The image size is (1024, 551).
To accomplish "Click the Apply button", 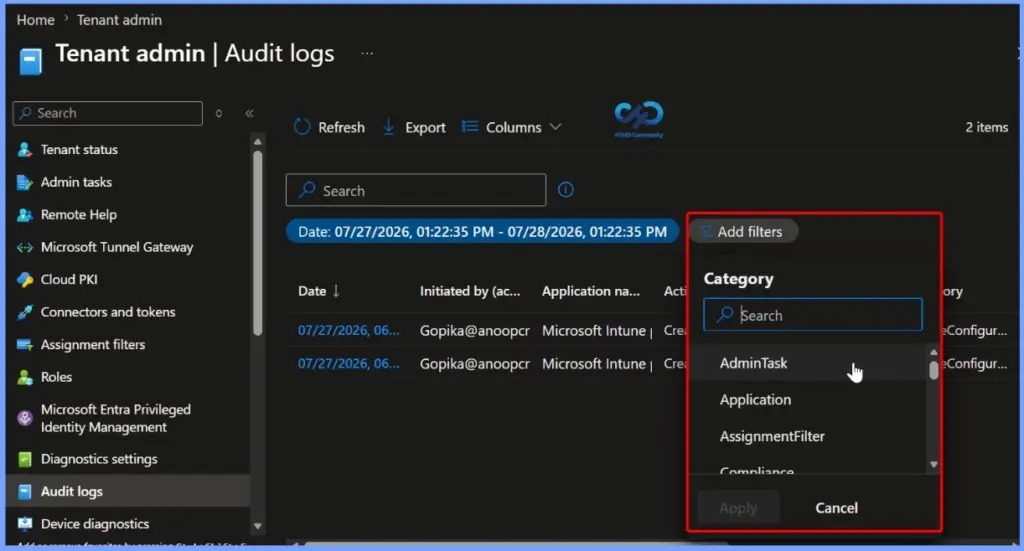I will click(738, 508).
